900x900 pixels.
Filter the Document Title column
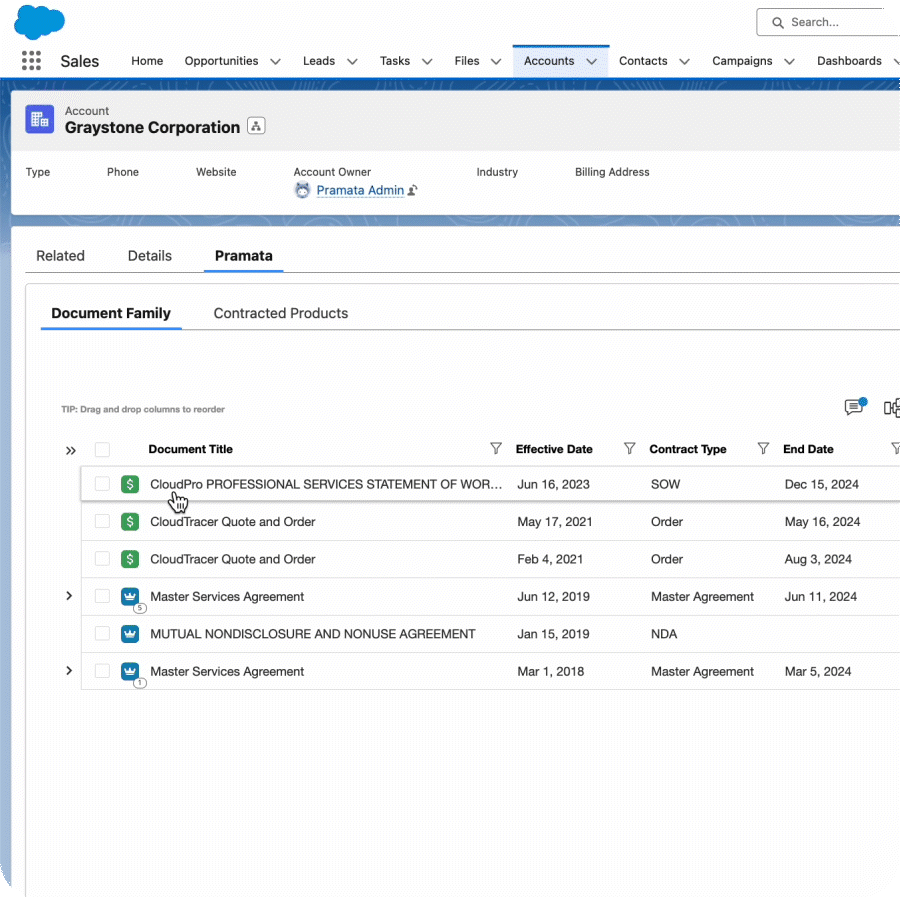[496, 449]
